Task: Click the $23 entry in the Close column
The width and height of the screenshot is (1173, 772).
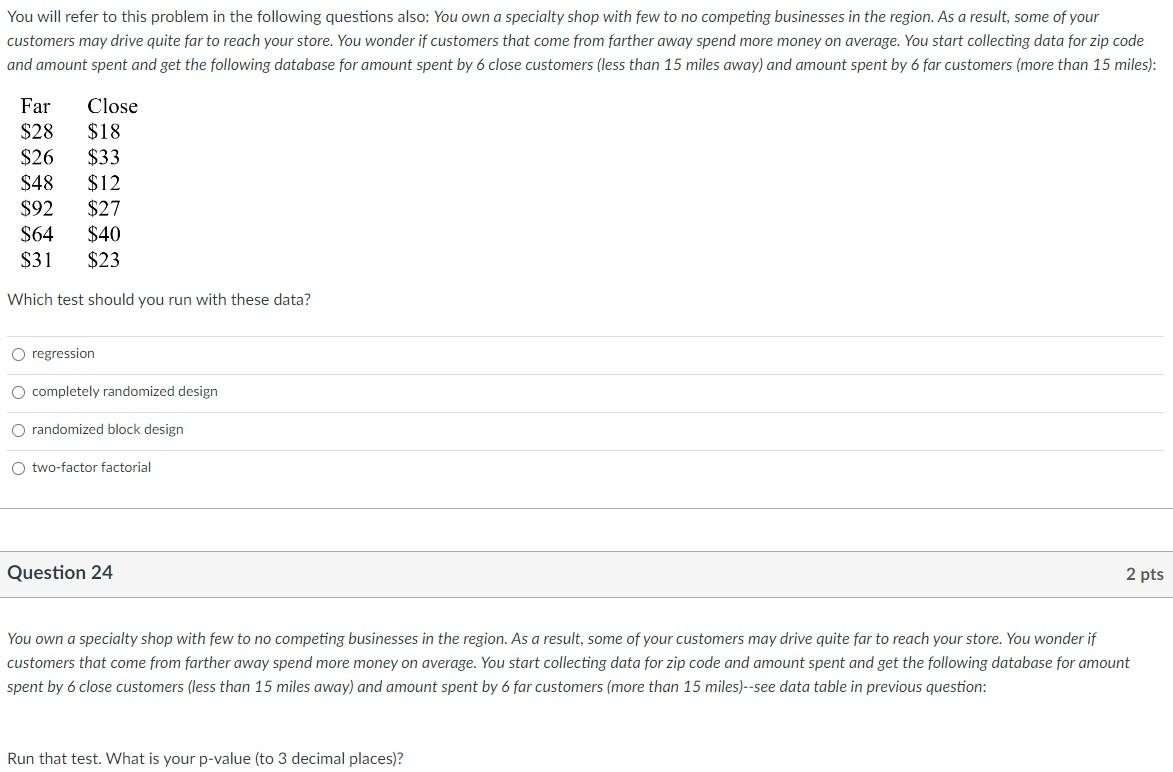Action: [104, 260]
